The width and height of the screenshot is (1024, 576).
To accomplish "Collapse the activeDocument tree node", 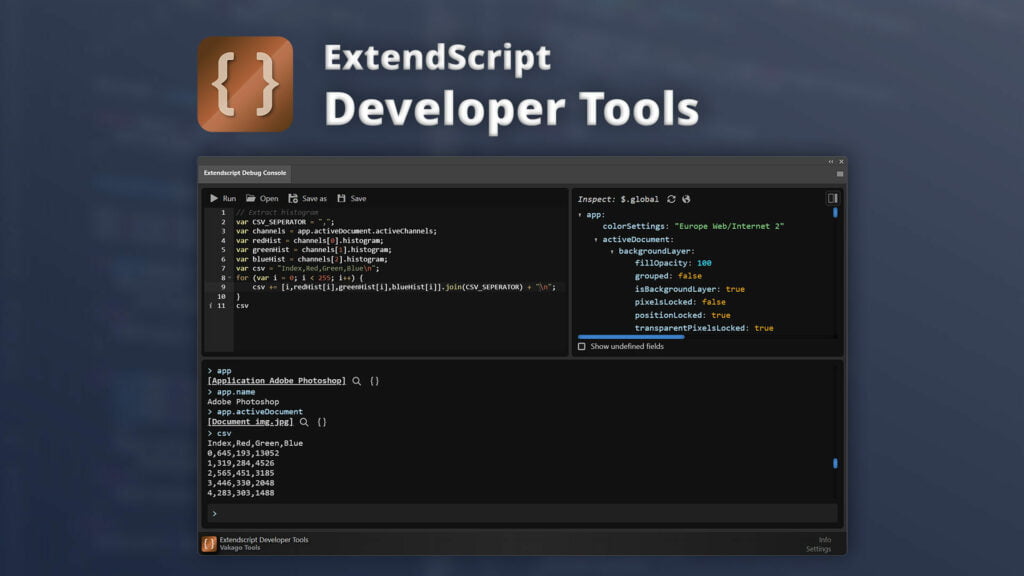I will tap(596, 240).
